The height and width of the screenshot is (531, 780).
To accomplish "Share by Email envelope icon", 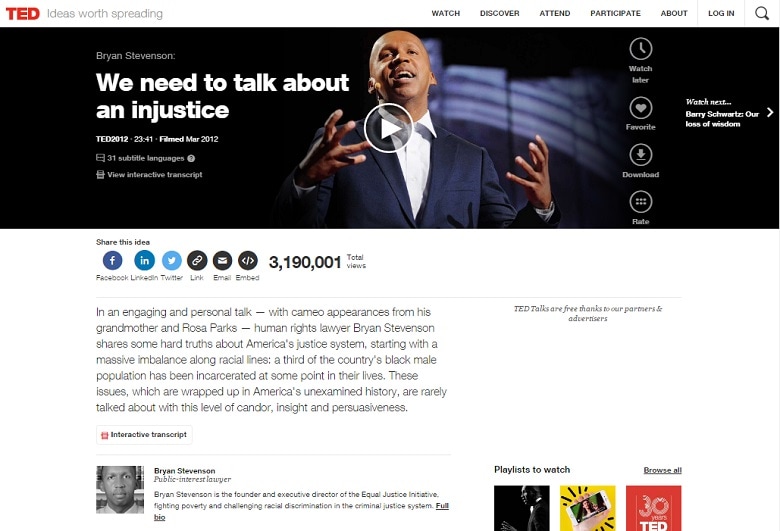I will tap(222, 260).
